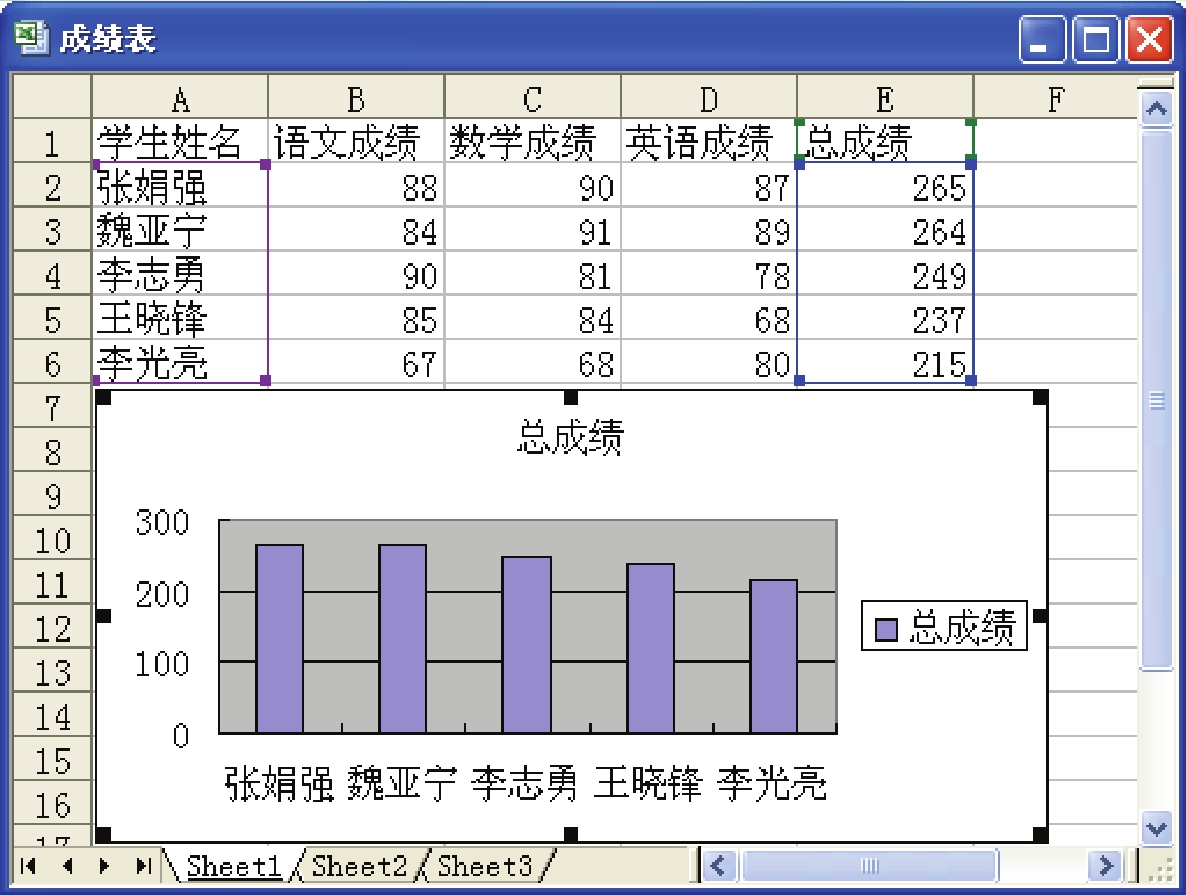The width and height of the screenshot is (1186, 895).
Task: Click the vertical scrollbar thumb
Action: coord(1156,400)
